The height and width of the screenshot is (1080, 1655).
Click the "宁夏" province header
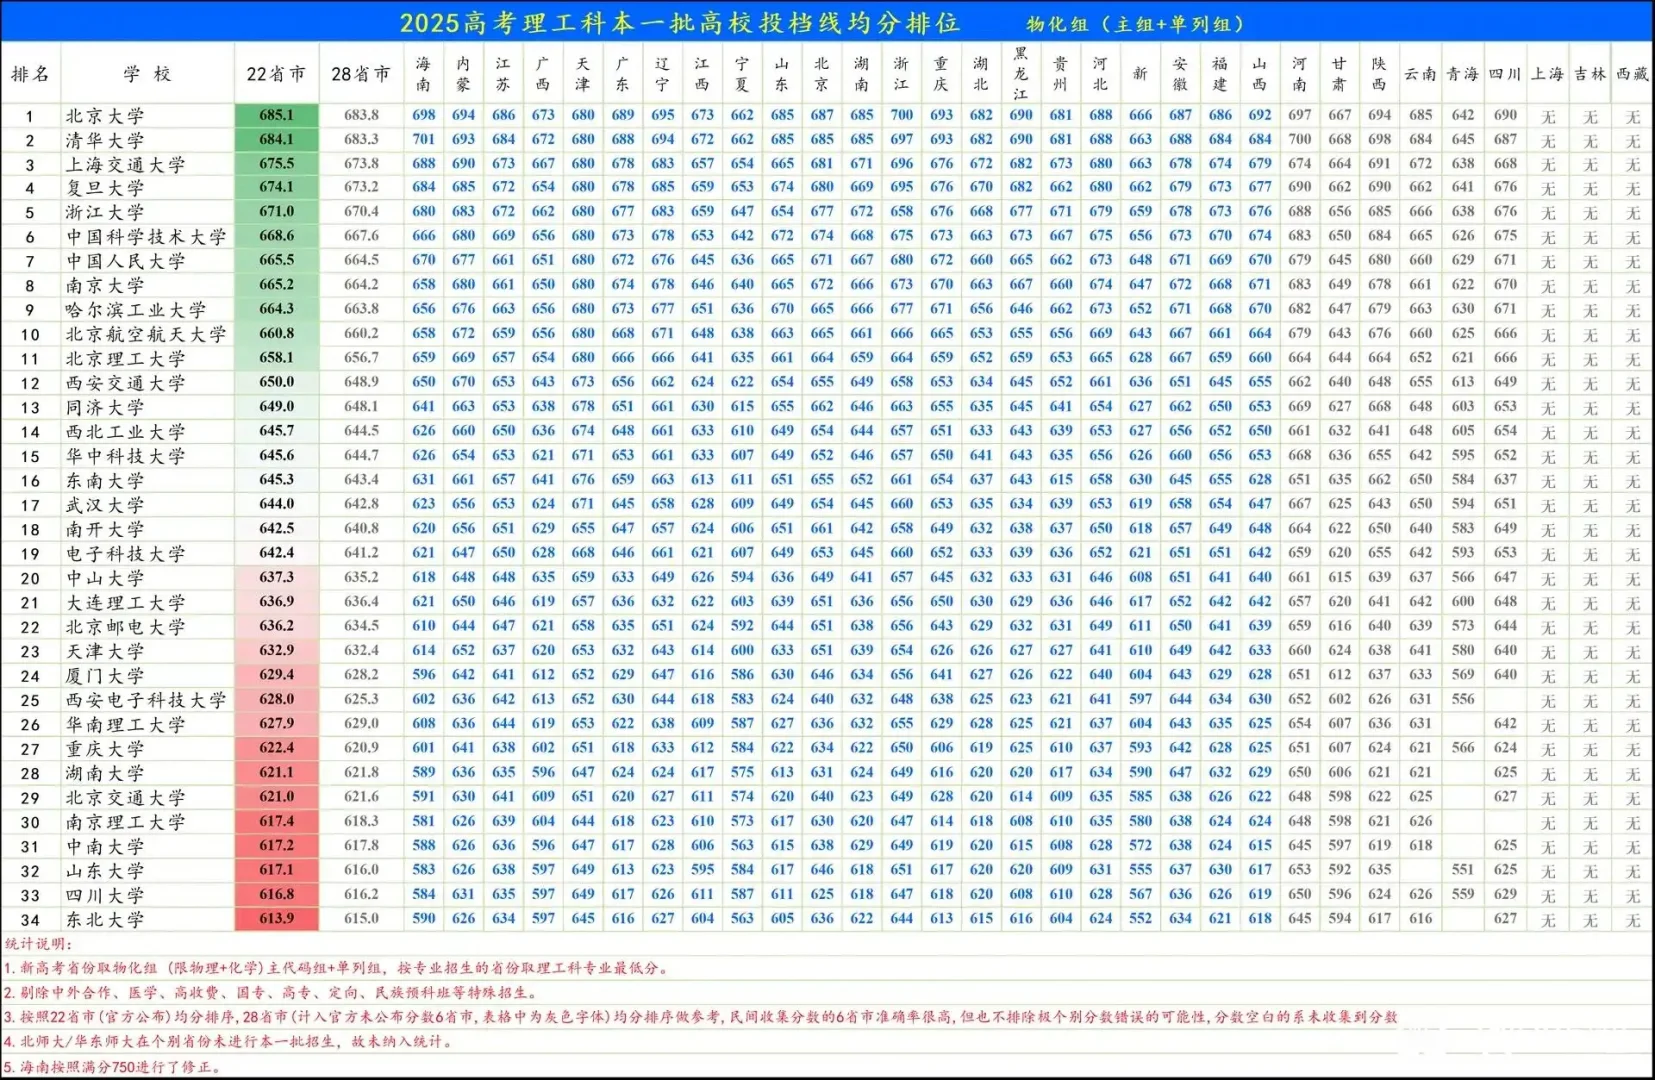(x=742, y=74)
